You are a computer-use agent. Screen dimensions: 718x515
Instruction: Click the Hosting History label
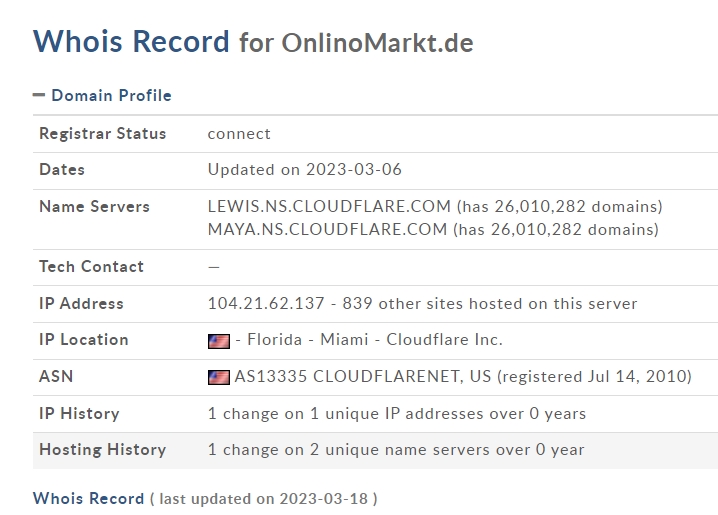(103, 450)
